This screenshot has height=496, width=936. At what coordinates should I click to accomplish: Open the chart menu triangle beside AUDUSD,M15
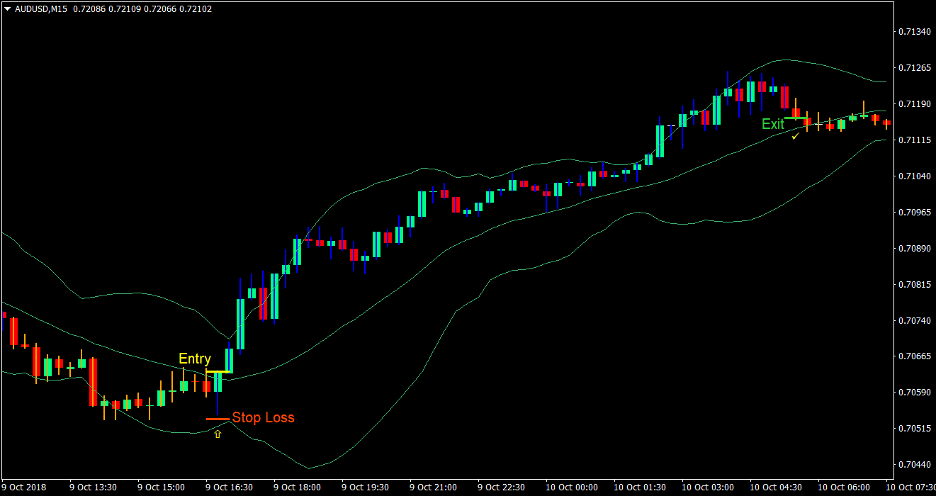pos(7,8)
